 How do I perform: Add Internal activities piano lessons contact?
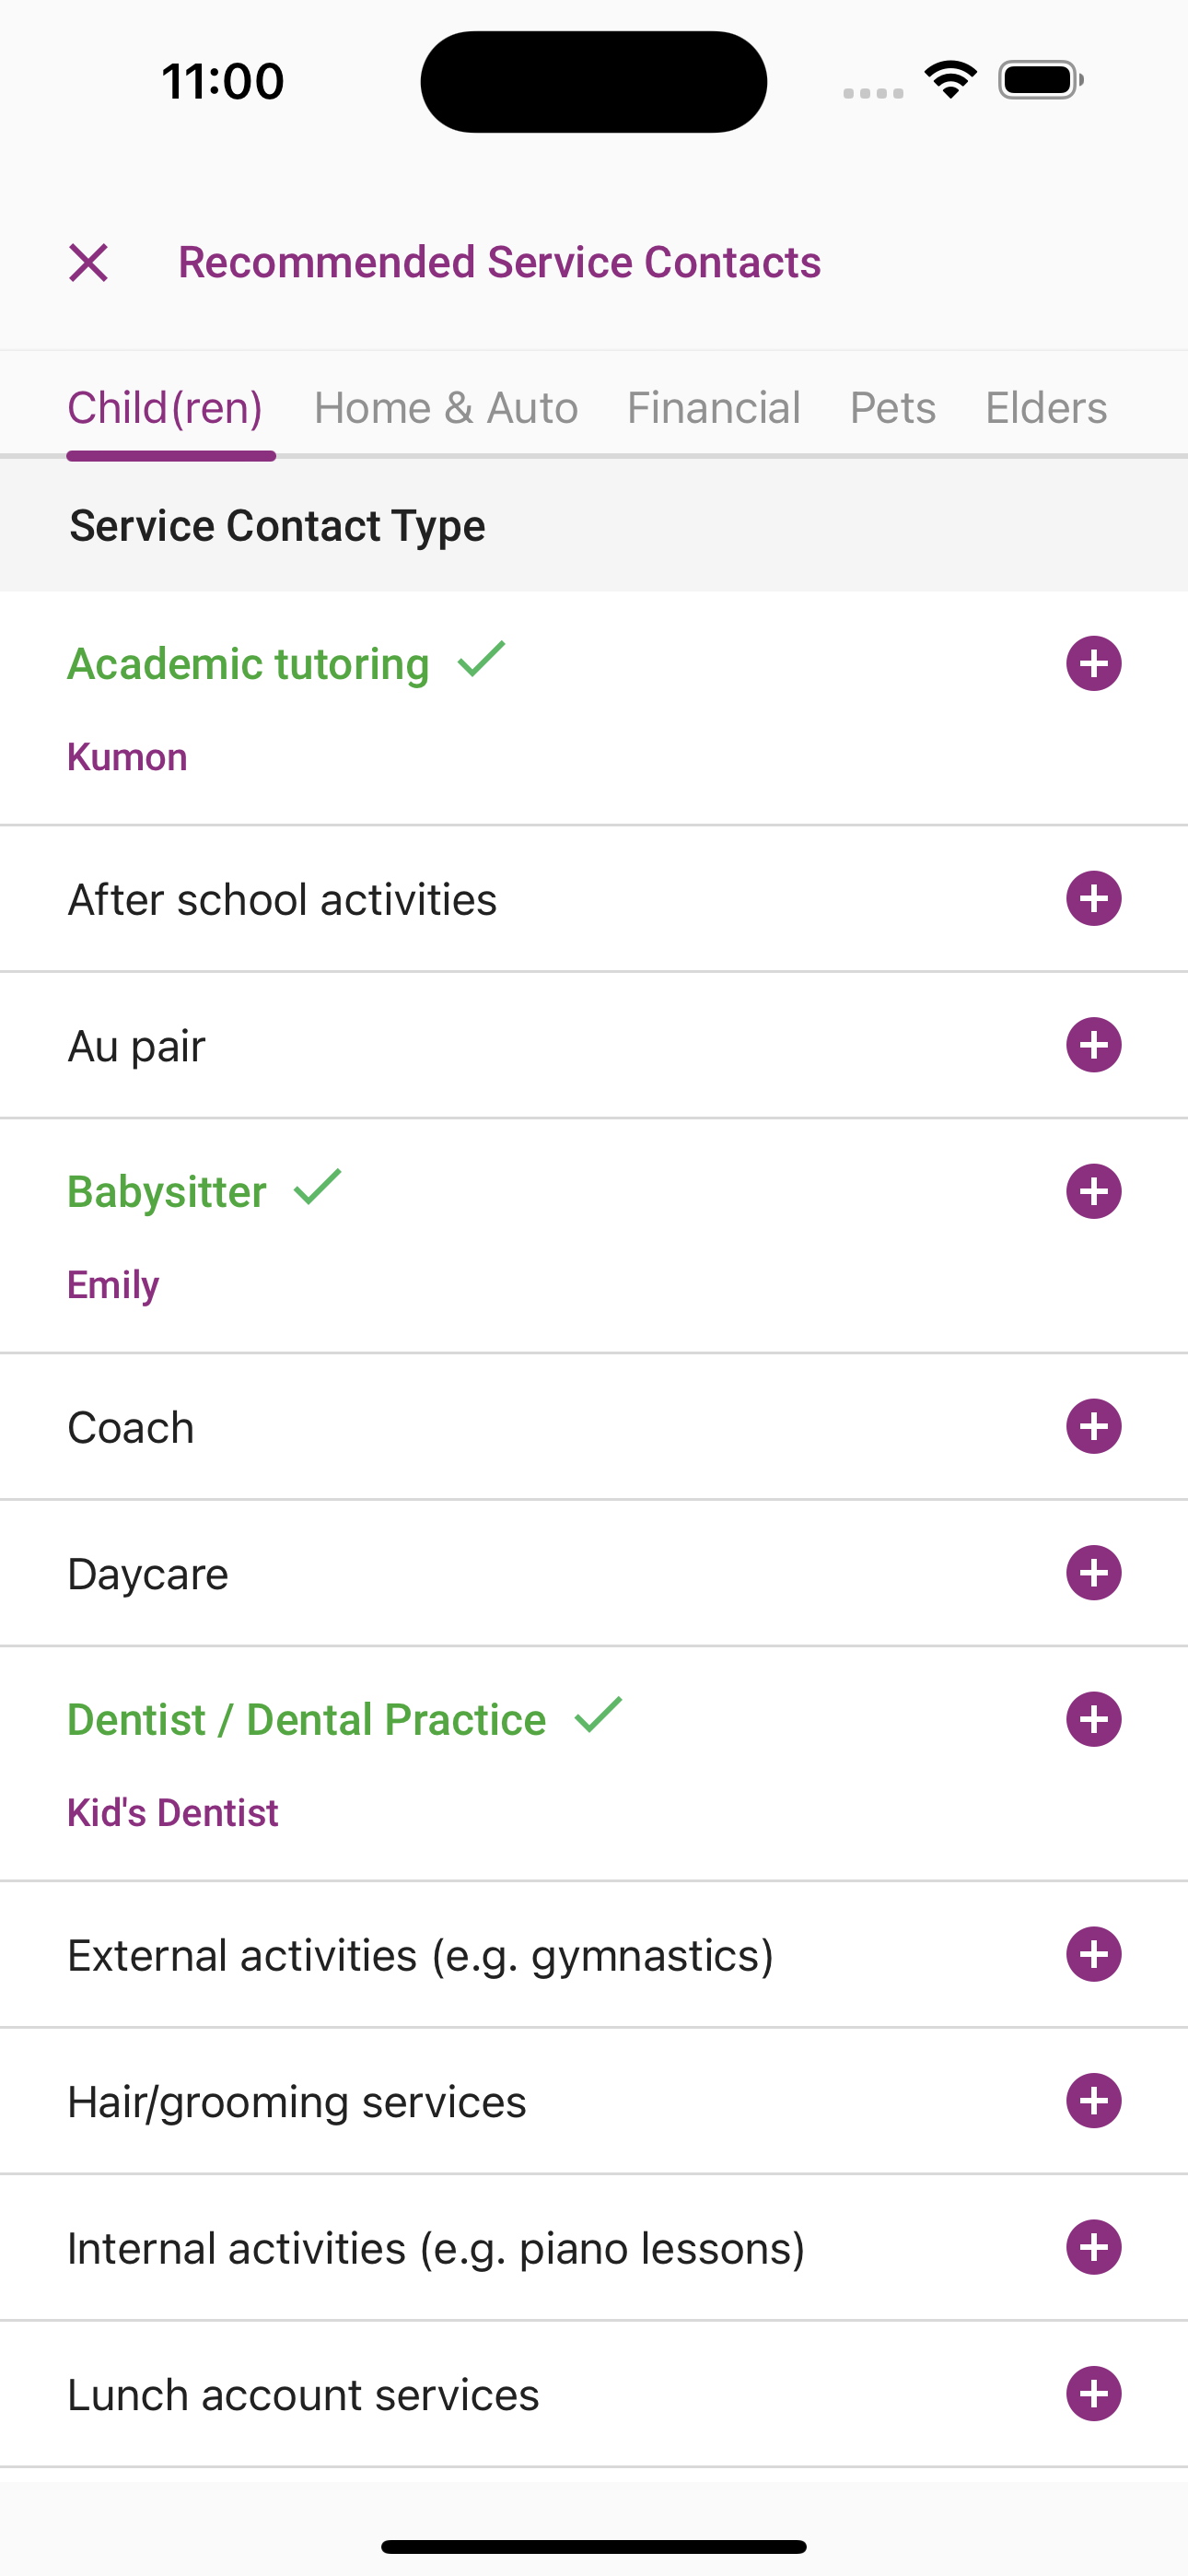[x=1093, y=2247]
